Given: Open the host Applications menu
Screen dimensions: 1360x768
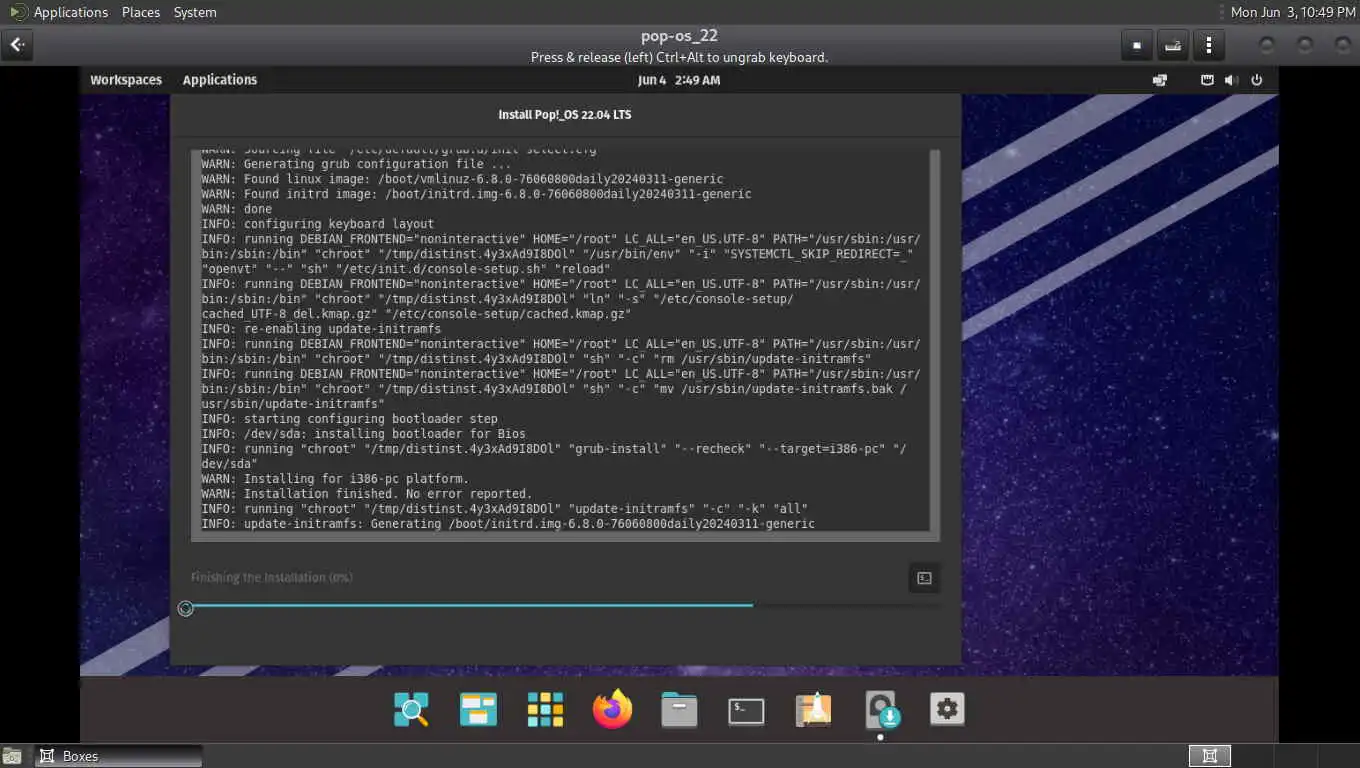Looking at the screenshot, I should pos(71,12).
